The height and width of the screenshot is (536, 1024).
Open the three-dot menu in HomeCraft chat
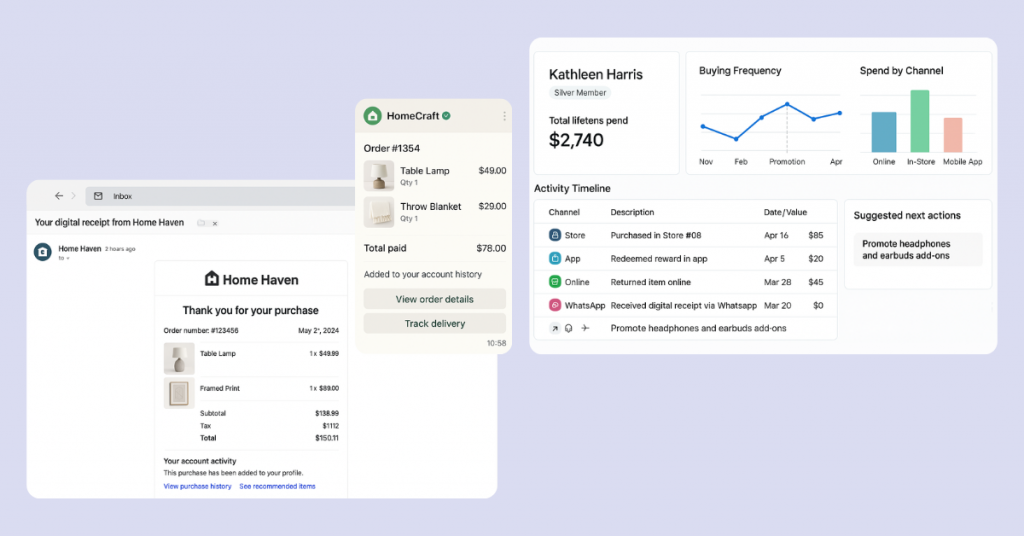click(x=503, y=116)
